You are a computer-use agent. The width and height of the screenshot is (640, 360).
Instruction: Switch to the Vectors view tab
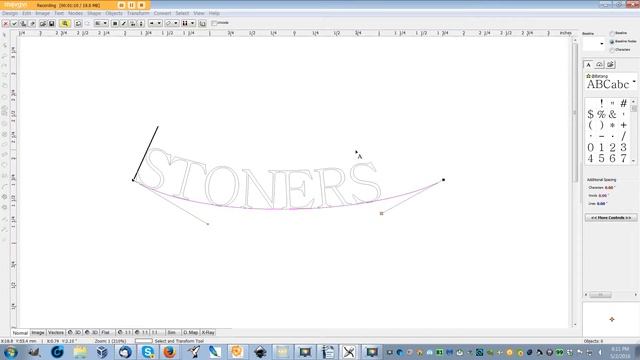[x=56, y=333]
